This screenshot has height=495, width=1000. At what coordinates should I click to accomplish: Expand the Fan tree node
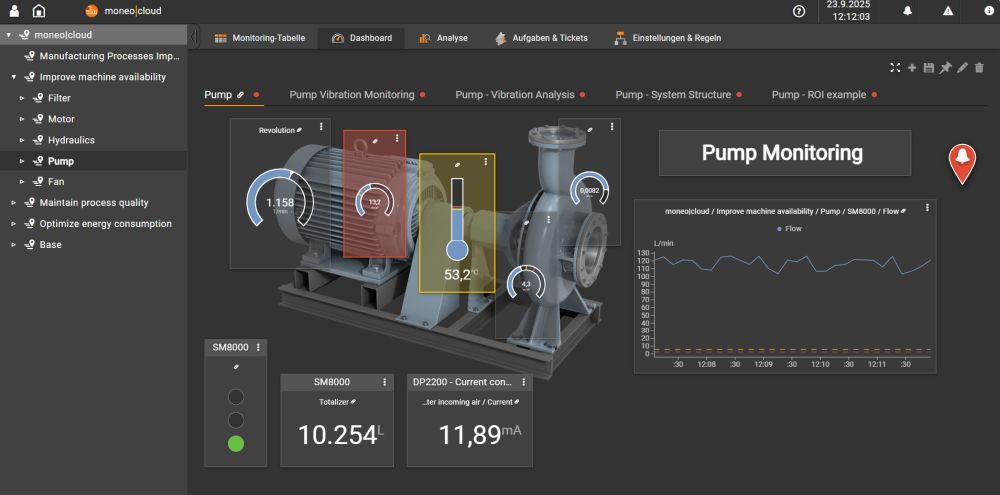[22, 182]
